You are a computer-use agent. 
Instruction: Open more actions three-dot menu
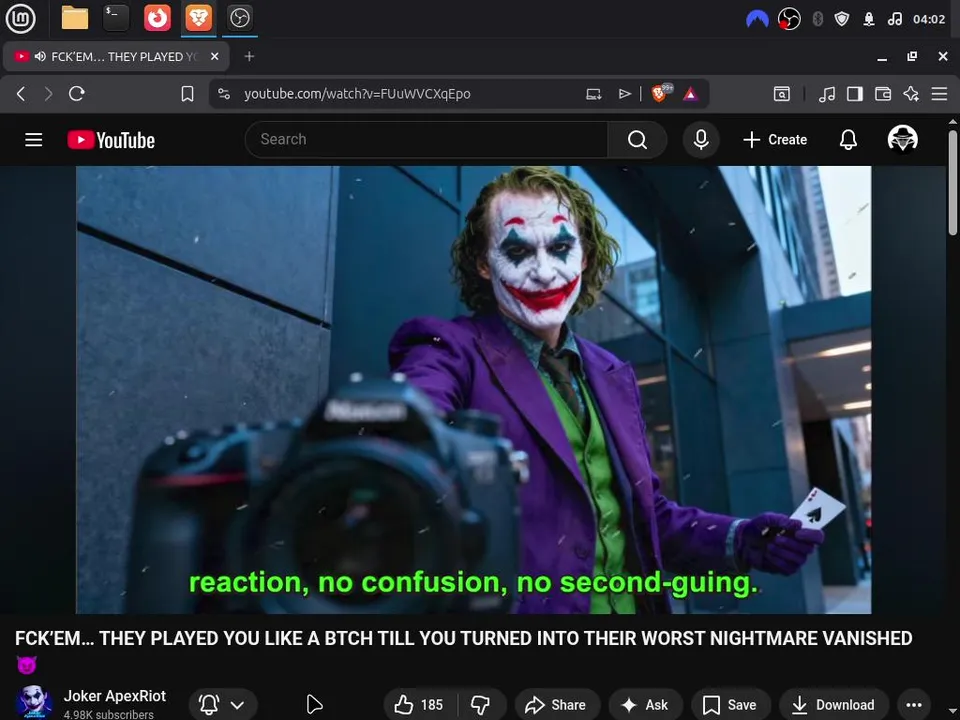[x=913, y=705]
